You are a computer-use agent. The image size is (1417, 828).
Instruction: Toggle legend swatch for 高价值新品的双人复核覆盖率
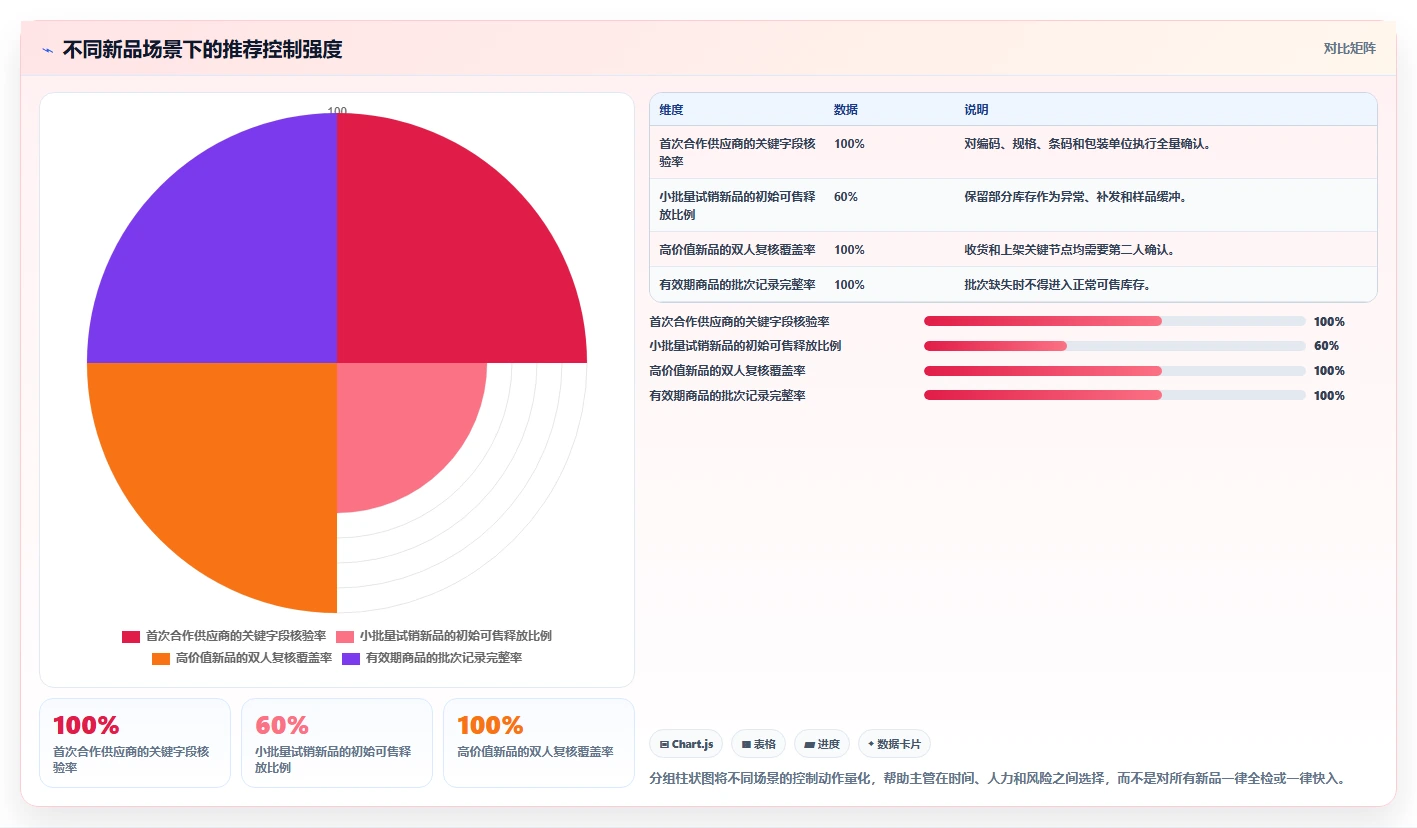161,658
